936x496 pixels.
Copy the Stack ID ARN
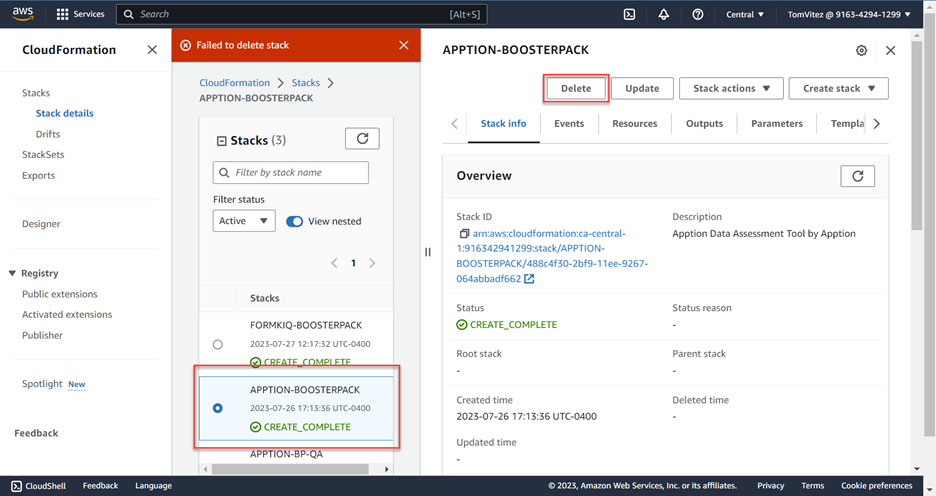(x=464, y=234)
